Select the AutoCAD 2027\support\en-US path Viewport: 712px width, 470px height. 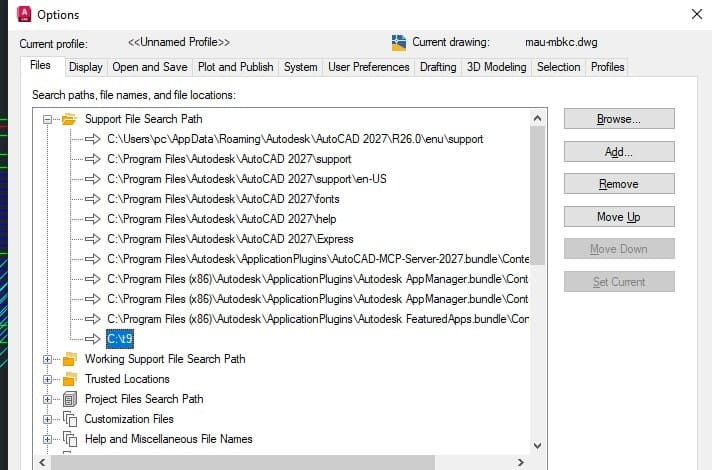pos(247,179)
